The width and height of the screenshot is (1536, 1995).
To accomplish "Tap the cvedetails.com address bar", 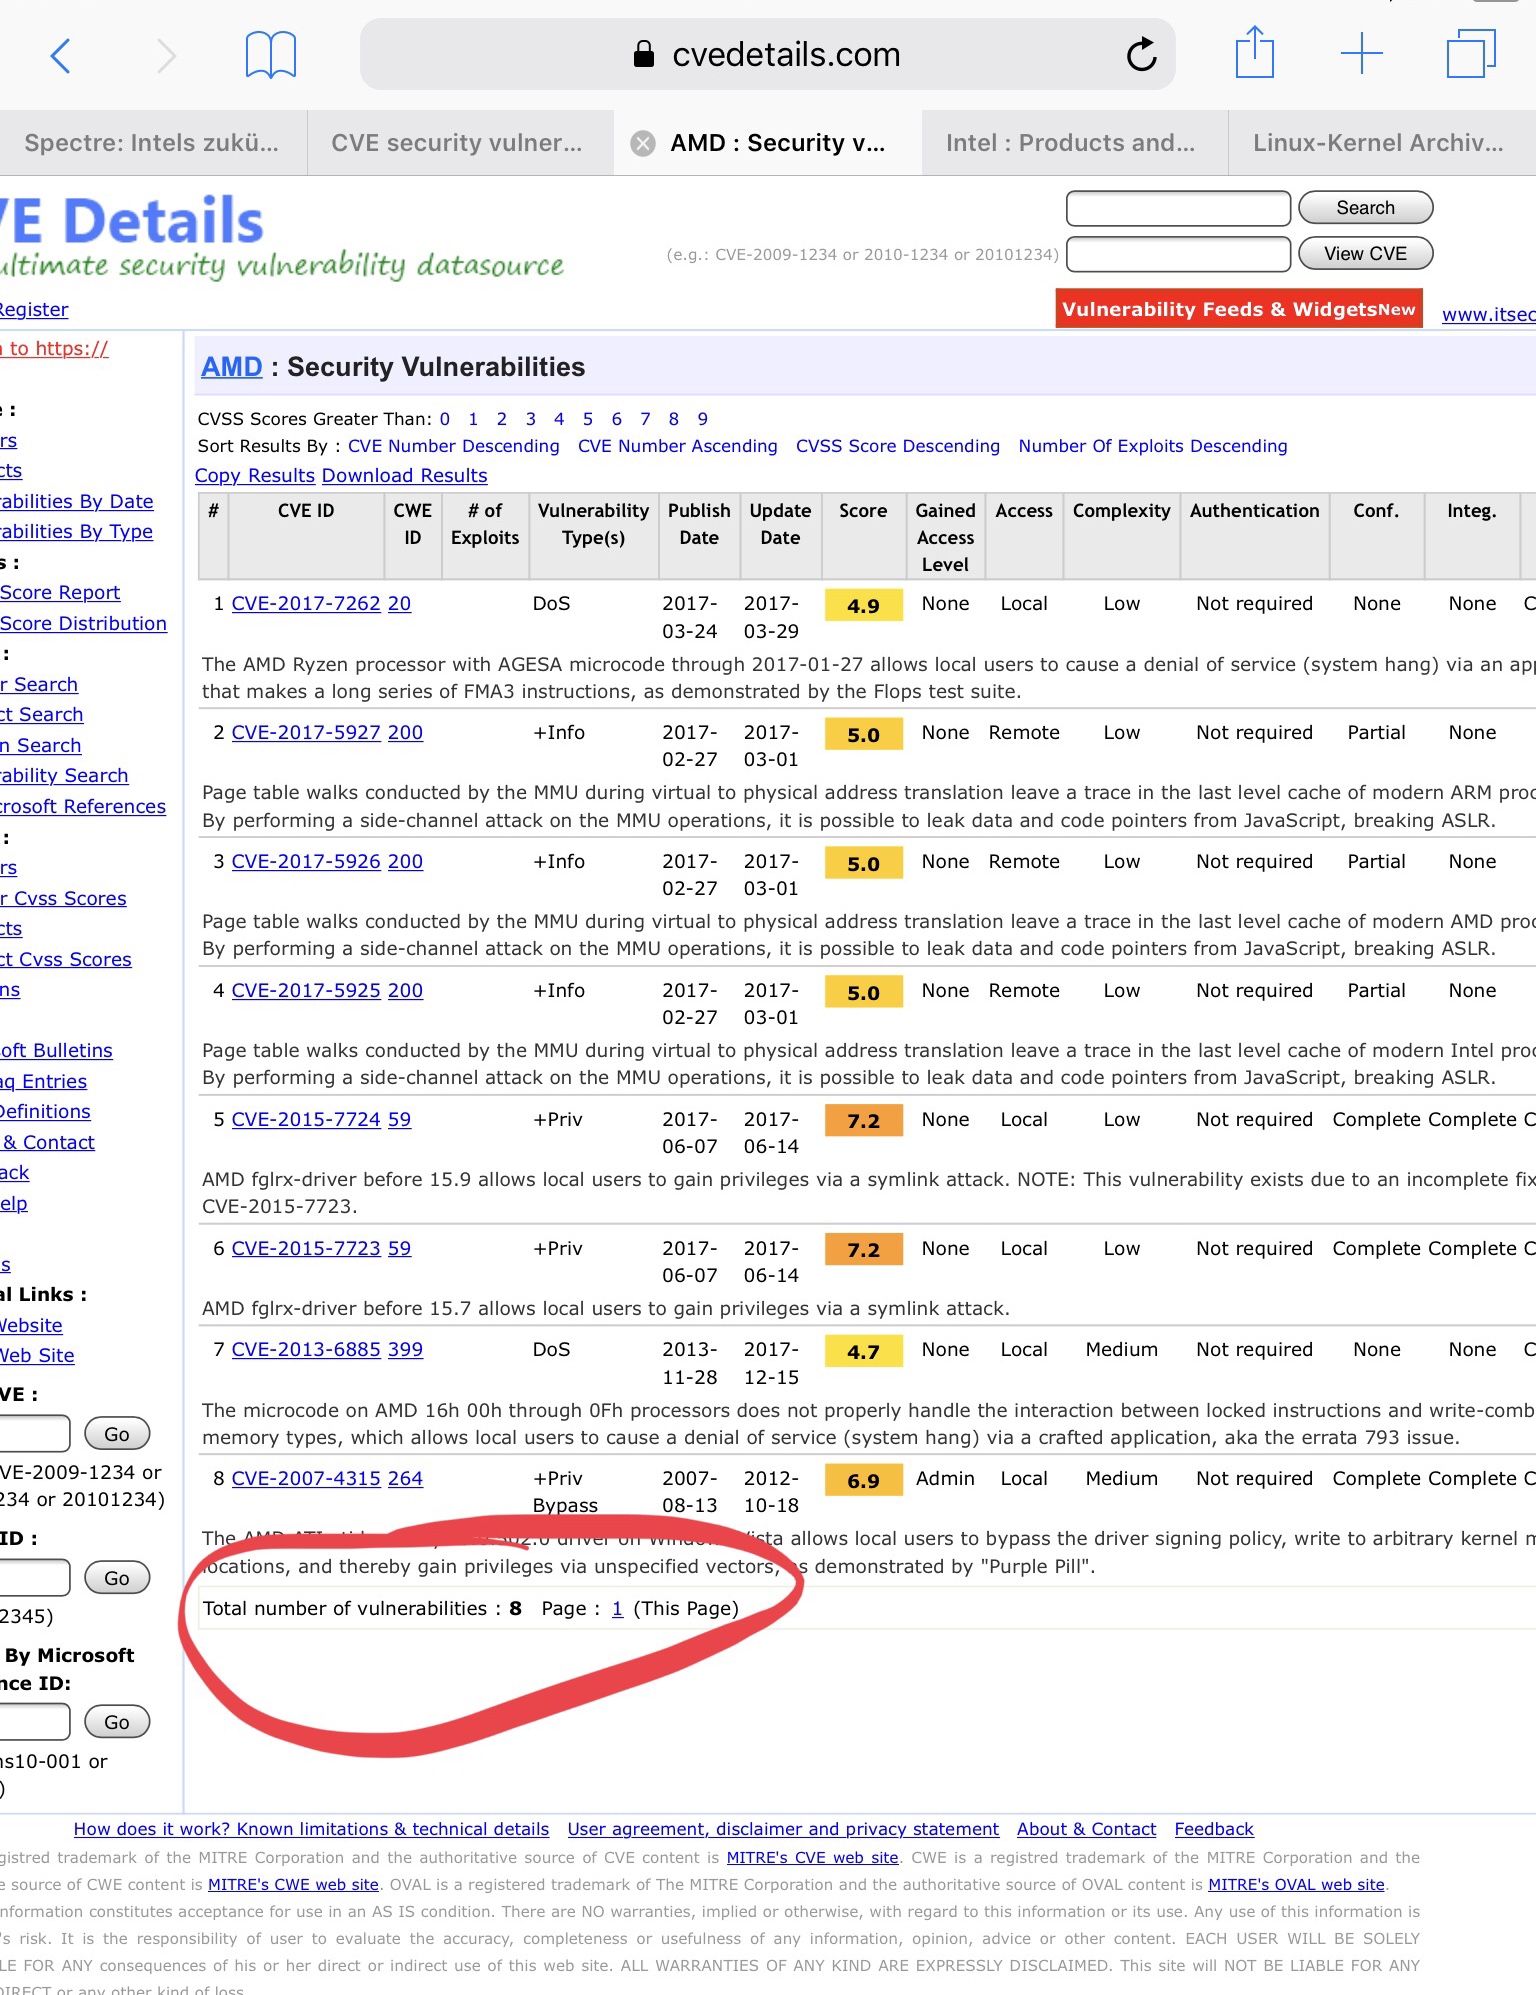I will (x=767, y=54).
